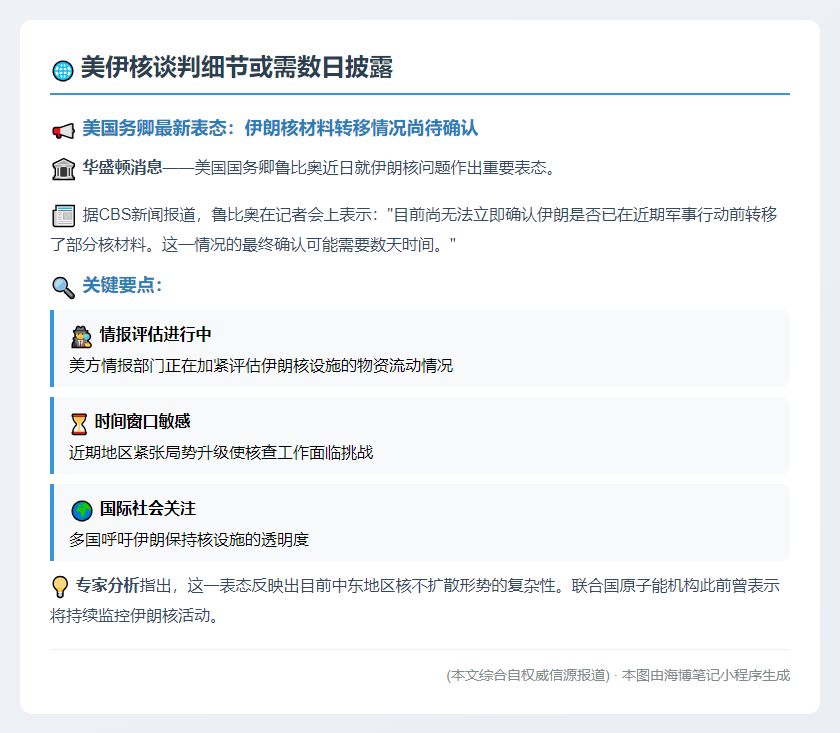Click the footer note (本文综合自权威信源报道)
This screenshot has width=840, height=733.
coord(528,675)
